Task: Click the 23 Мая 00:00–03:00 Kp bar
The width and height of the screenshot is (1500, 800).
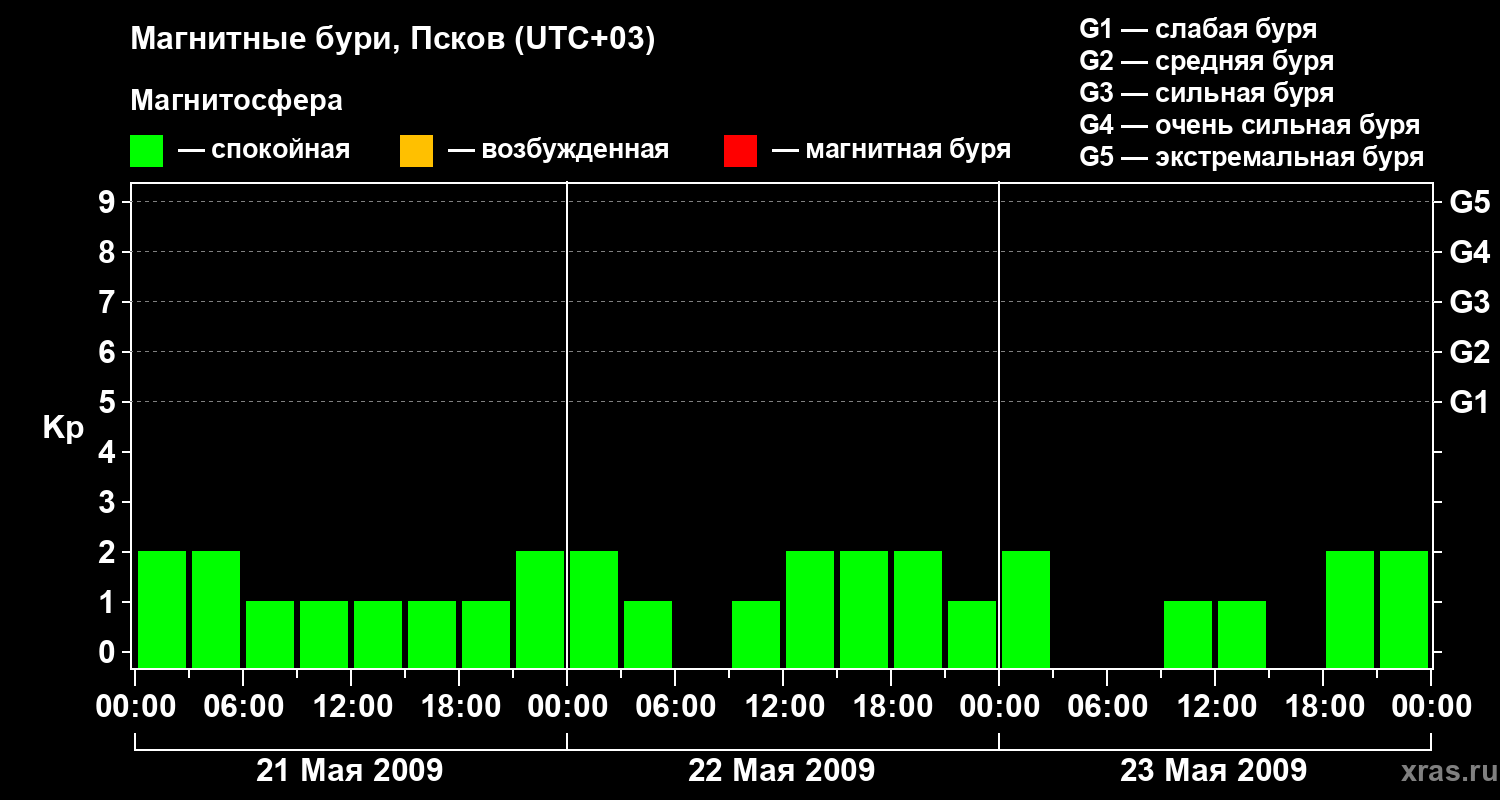Action: click(x=1026, y=609)
